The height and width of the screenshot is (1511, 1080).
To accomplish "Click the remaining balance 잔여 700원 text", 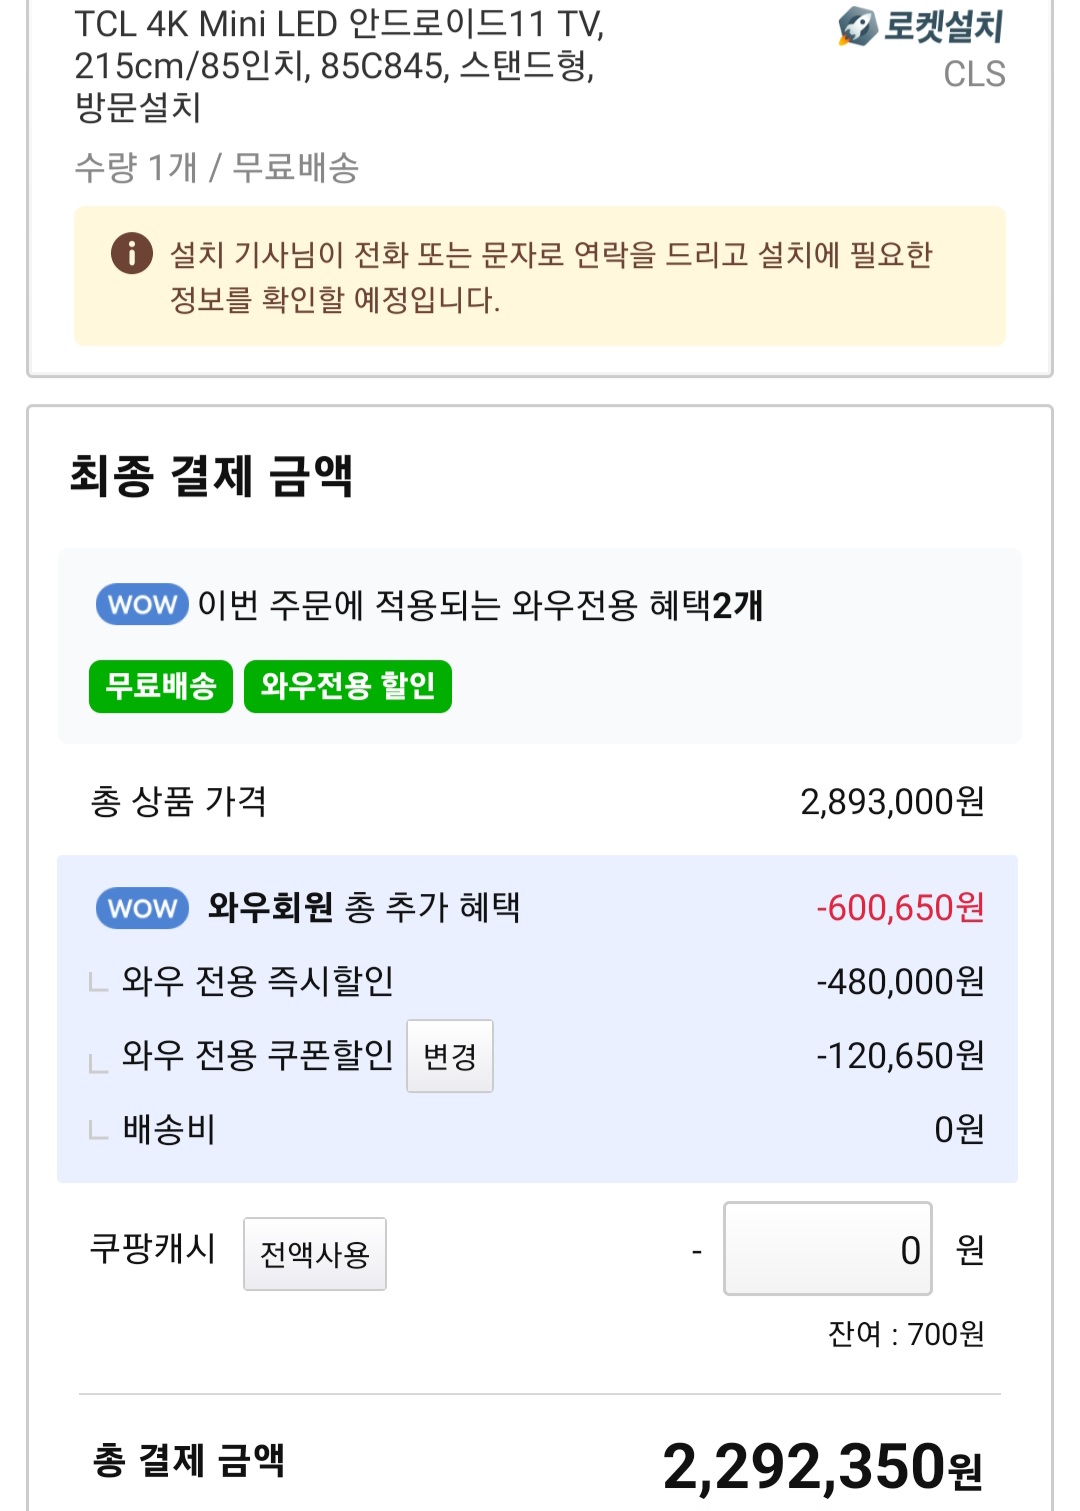I will (906, 1334).
